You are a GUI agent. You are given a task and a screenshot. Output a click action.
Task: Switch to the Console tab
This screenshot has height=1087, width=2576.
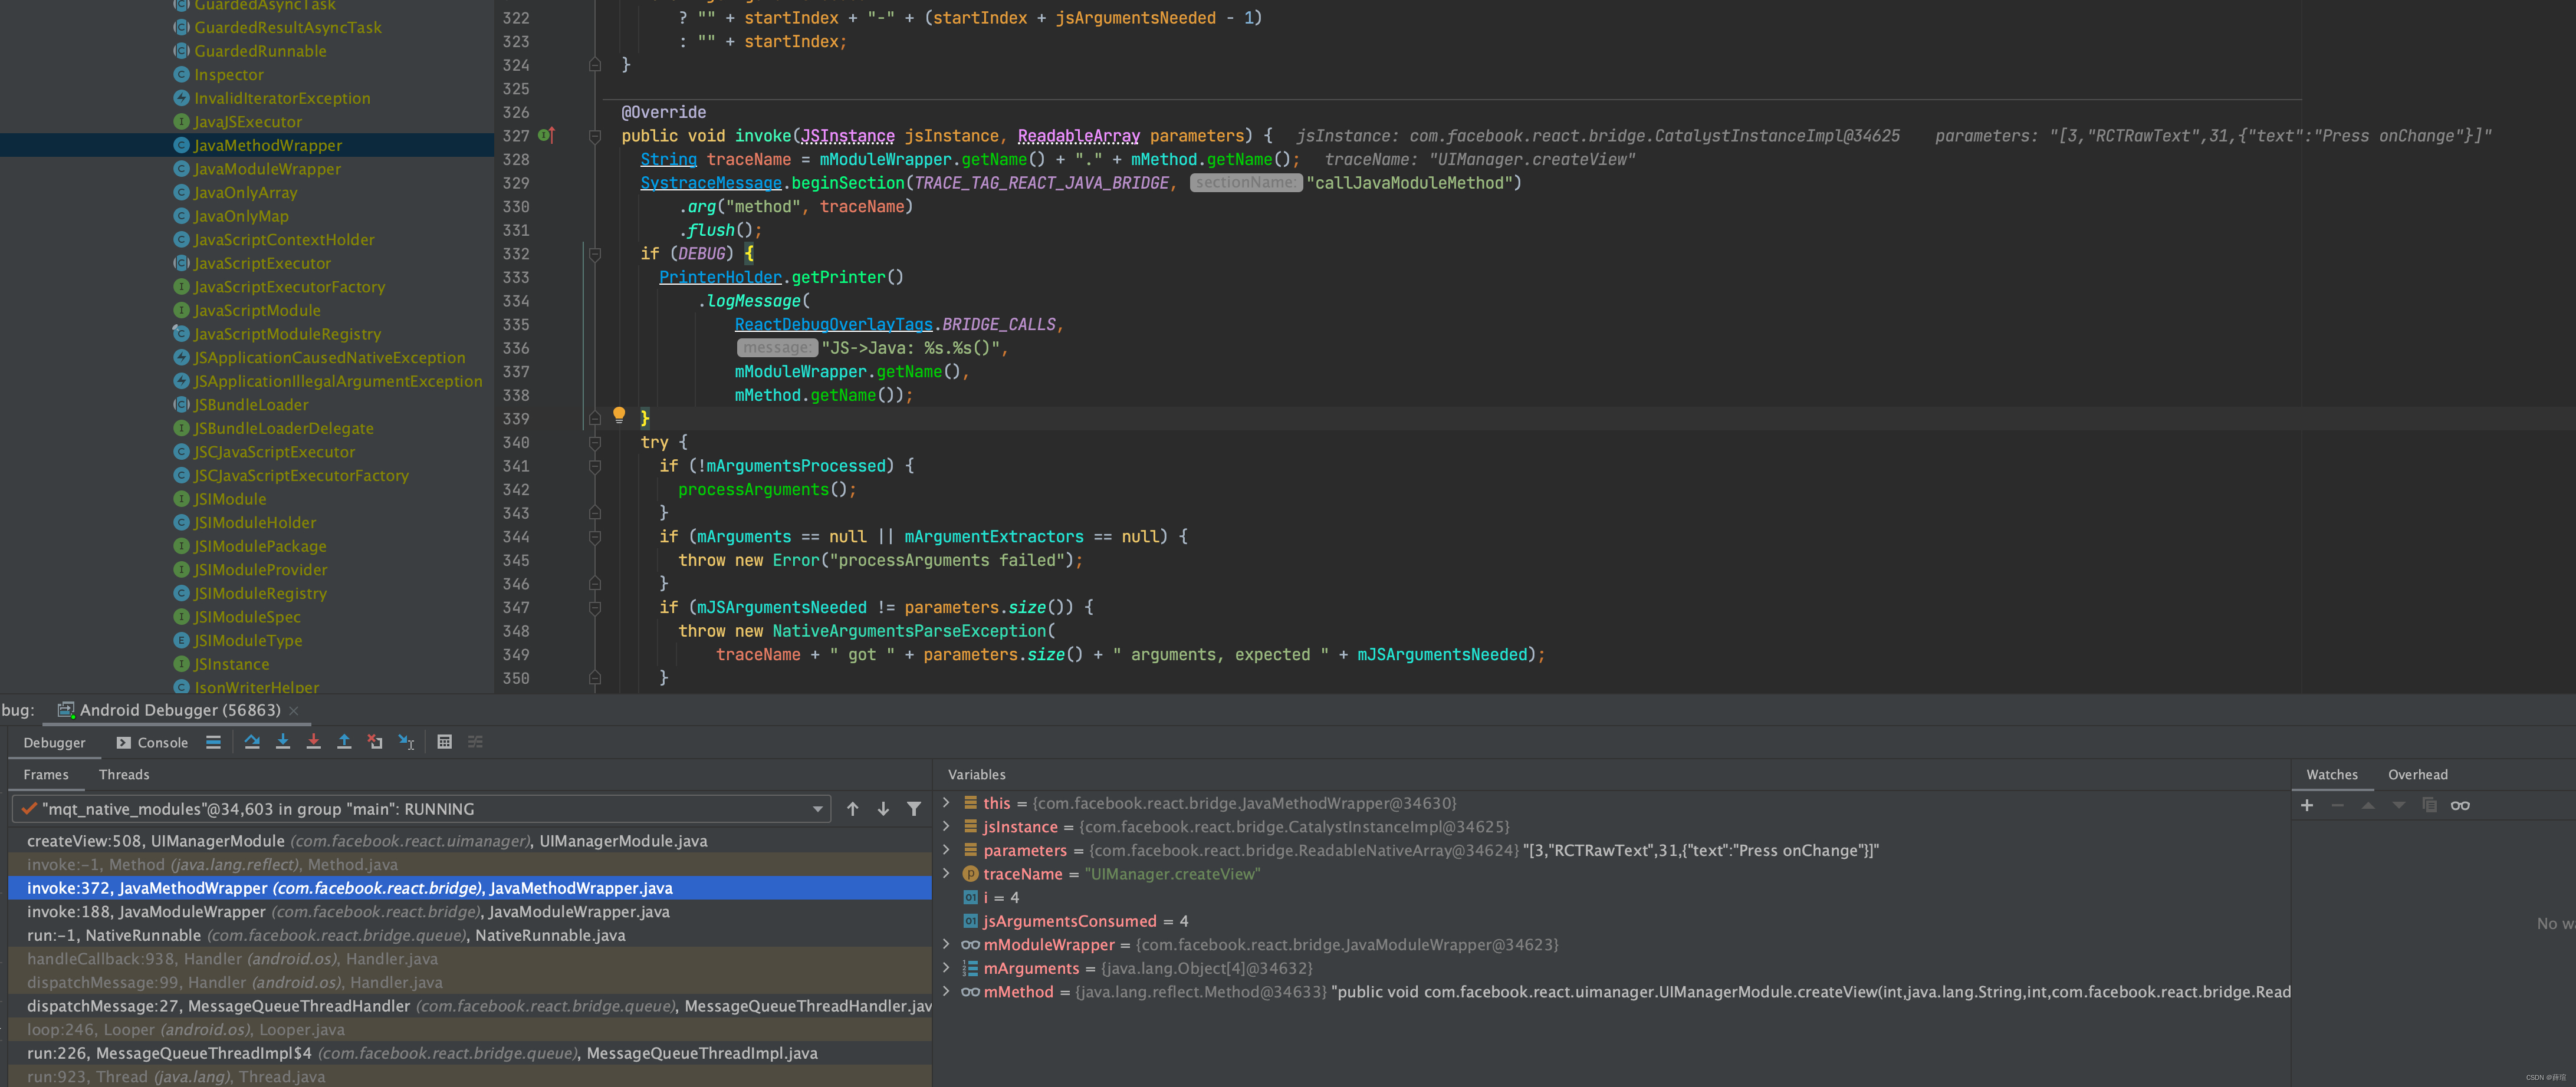coord(152,742)
